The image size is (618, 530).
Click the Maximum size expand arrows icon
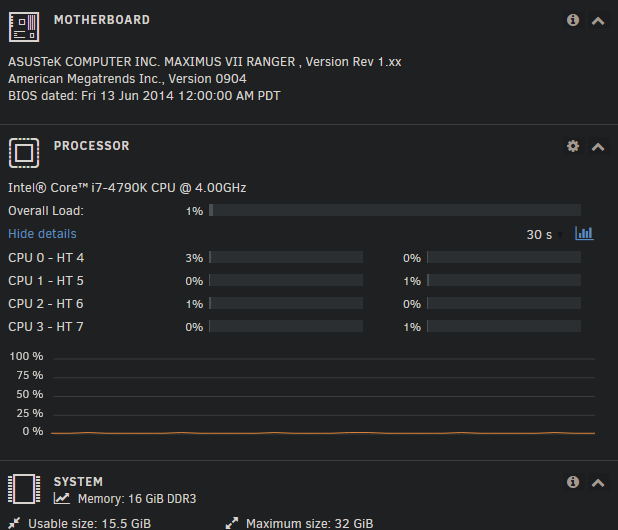(x=232, y=523)
